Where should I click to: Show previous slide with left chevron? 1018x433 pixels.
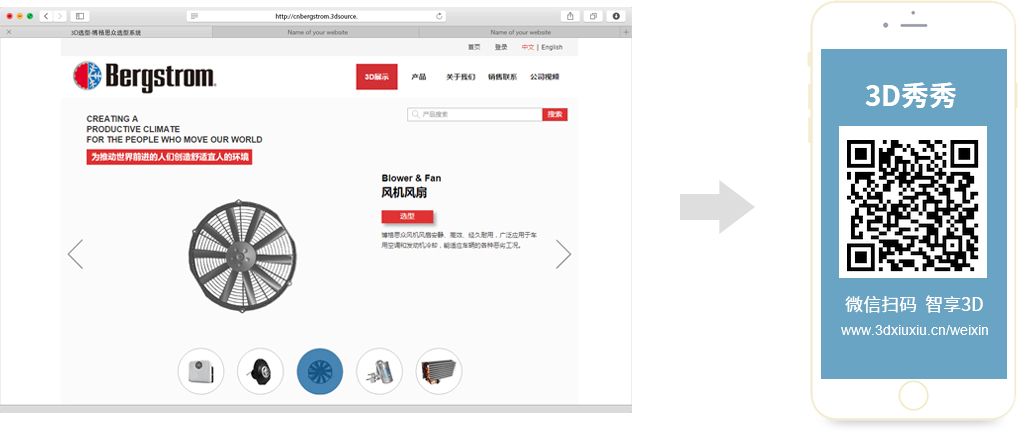[75, 254]
